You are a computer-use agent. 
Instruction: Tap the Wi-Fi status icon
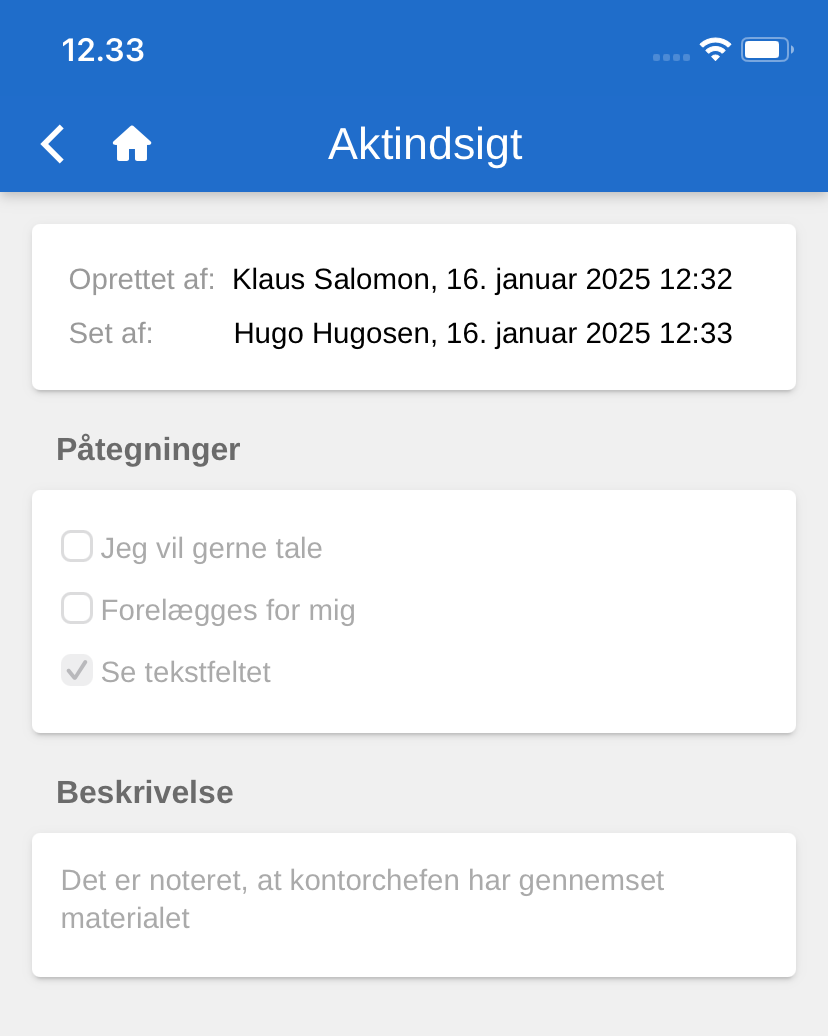pos(715,49)
